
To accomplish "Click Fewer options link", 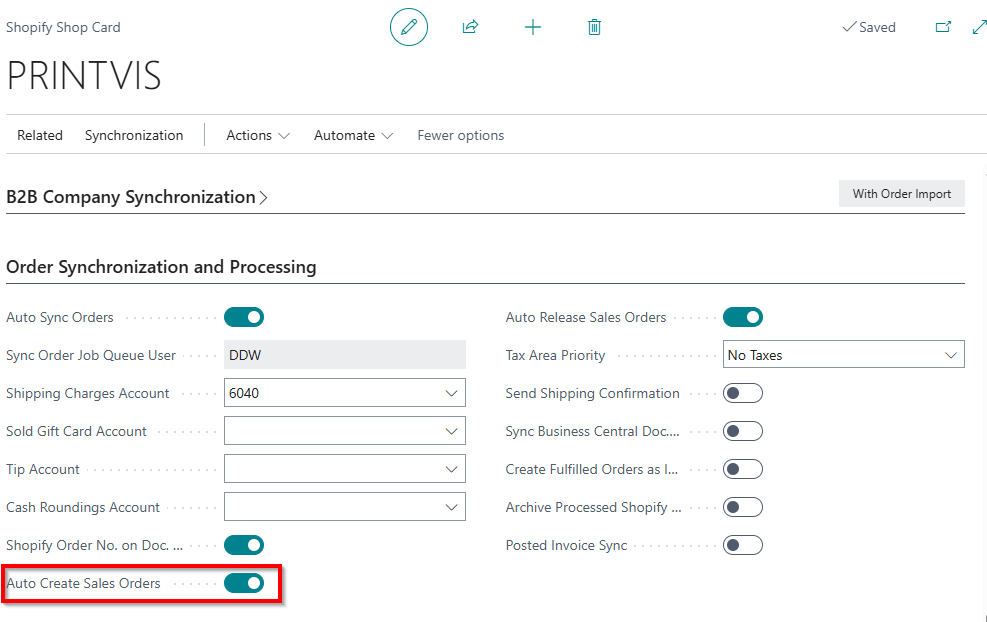I will point(460,135).
